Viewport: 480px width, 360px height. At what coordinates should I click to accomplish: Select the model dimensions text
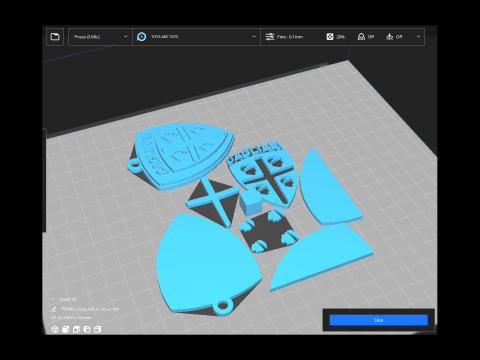tap(71, 318)
